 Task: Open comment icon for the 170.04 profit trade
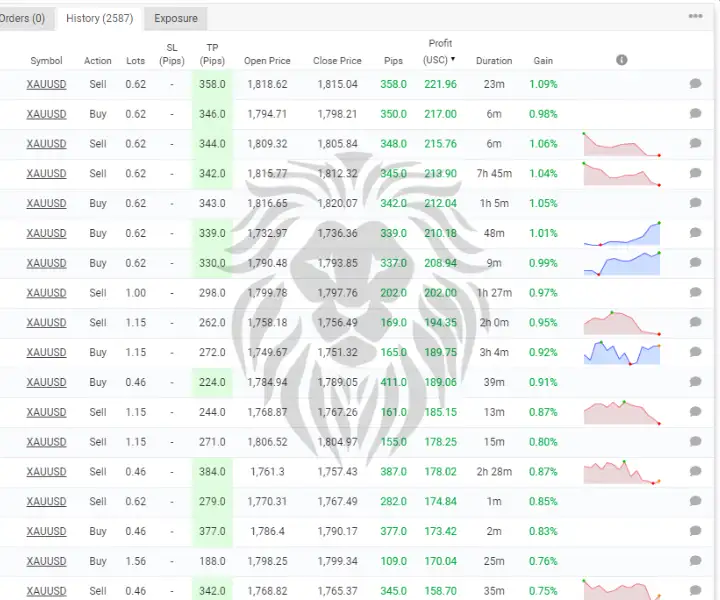695,561
